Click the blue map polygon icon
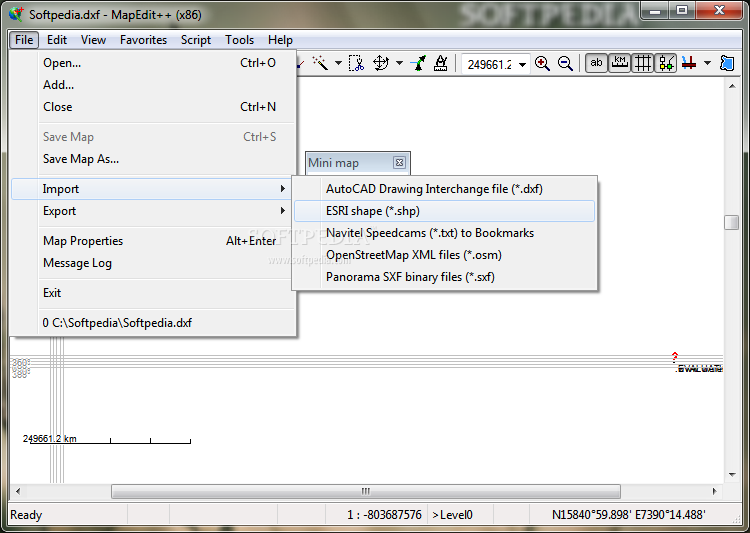750x533 pixels. coord(727,63)
